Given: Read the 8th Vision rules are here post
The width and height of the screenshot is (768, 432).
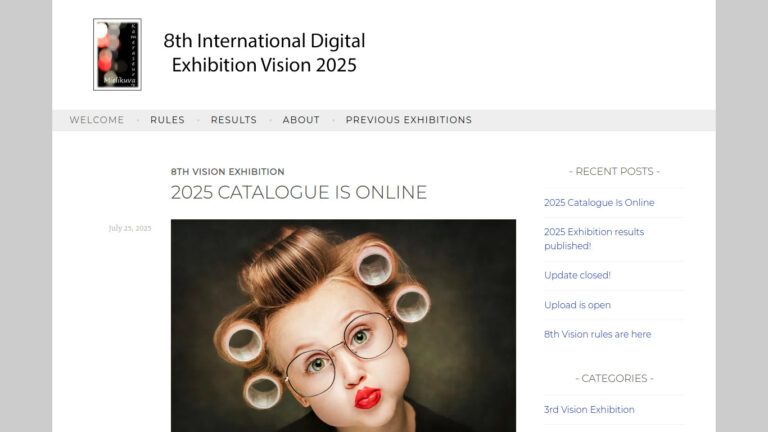Looking at the screenshot, I should (x=597, y=334).
